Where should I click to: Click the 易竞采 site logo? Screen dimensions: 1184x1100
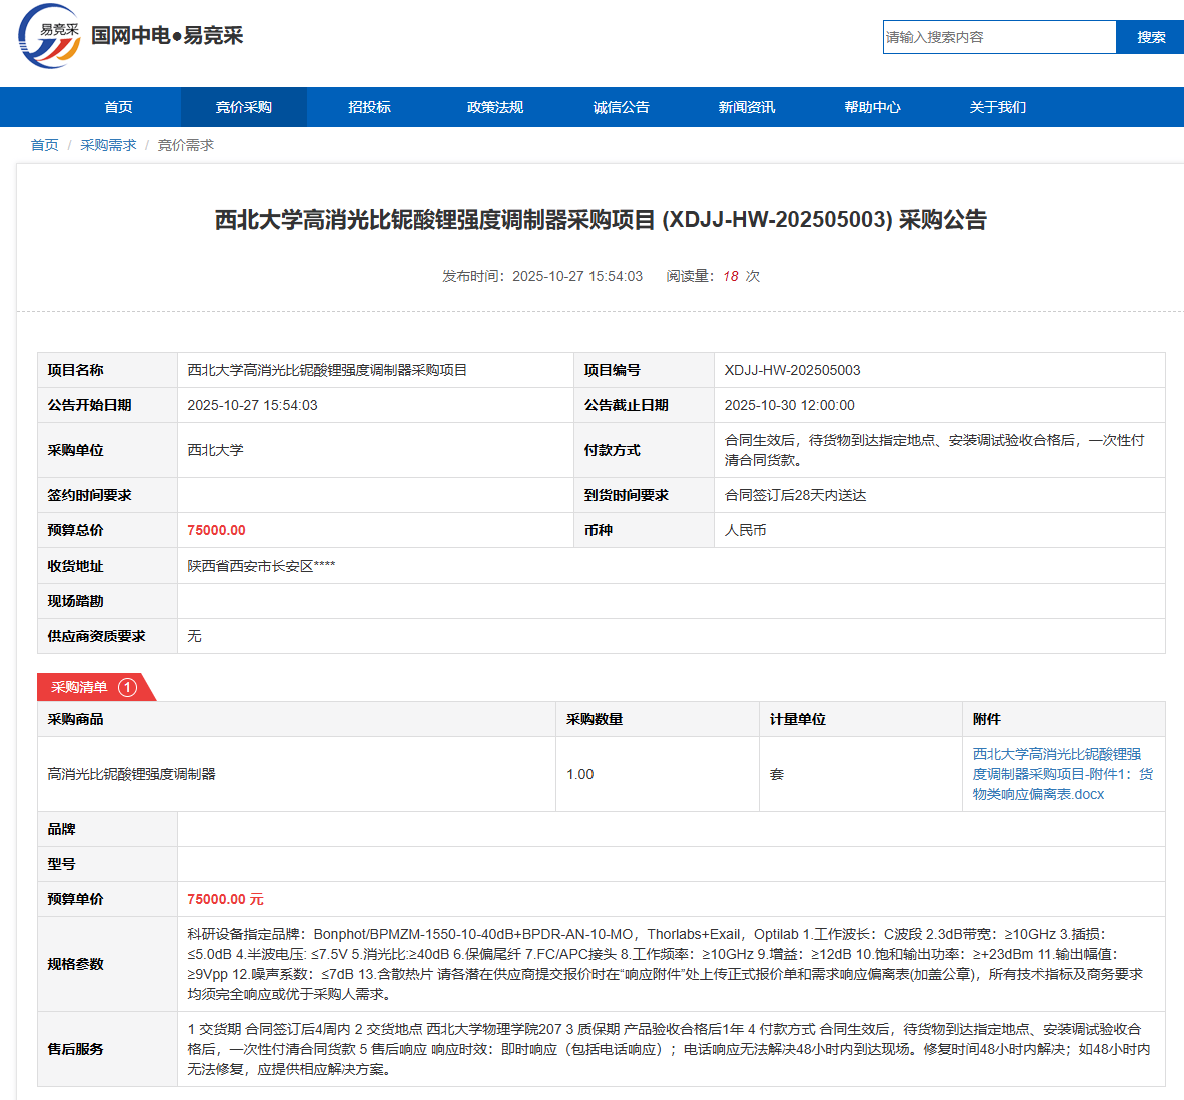pyautogui.click(x=48, y=36)
